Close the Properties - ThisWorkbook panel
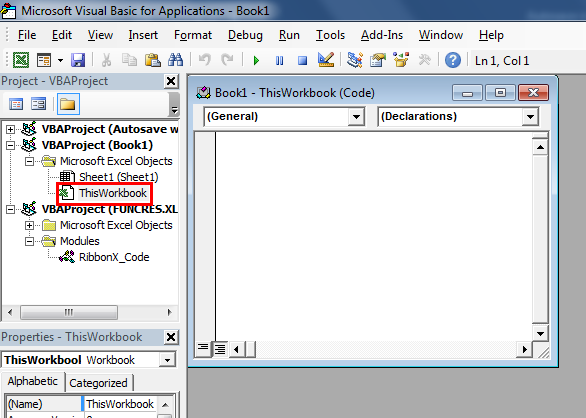 pos(171,337)
